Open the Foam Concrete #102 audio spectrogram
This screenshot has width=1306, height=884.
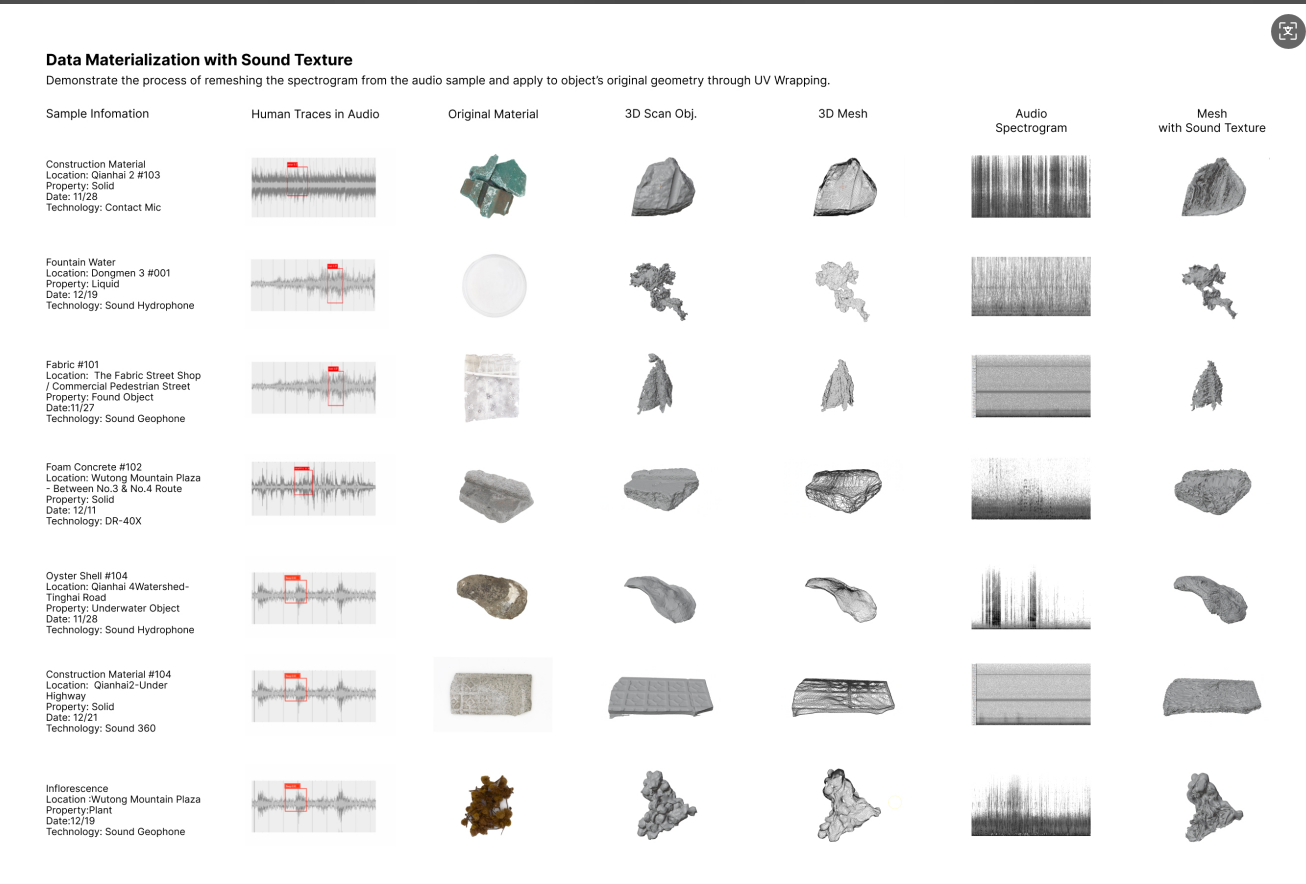pyautogui.click(x=1031, y=489)
